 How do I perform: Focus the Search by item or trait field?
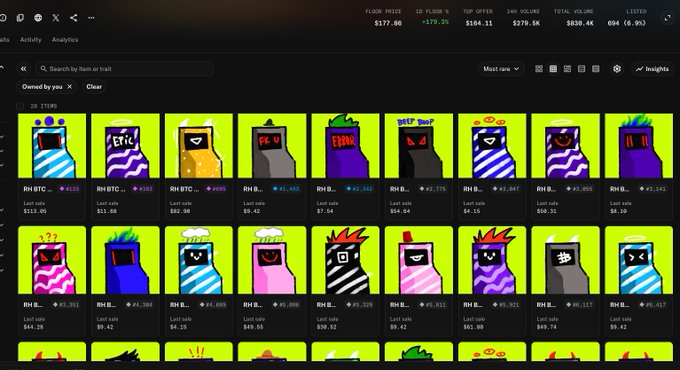124,69
